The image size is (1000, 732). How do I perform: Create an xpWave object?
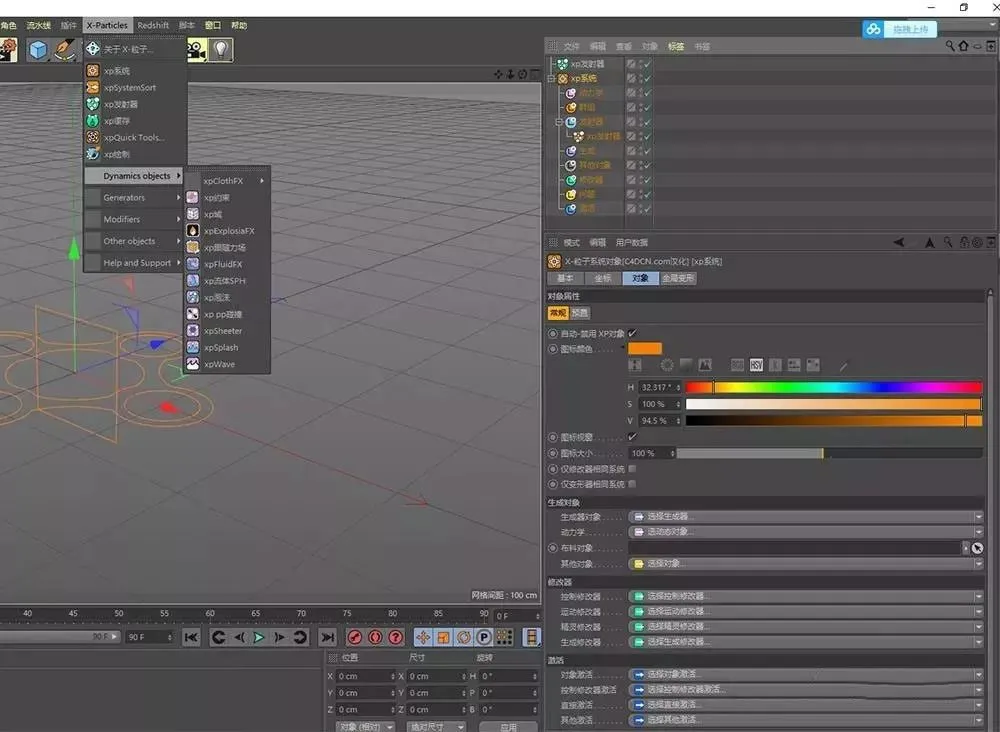point(219,364)
